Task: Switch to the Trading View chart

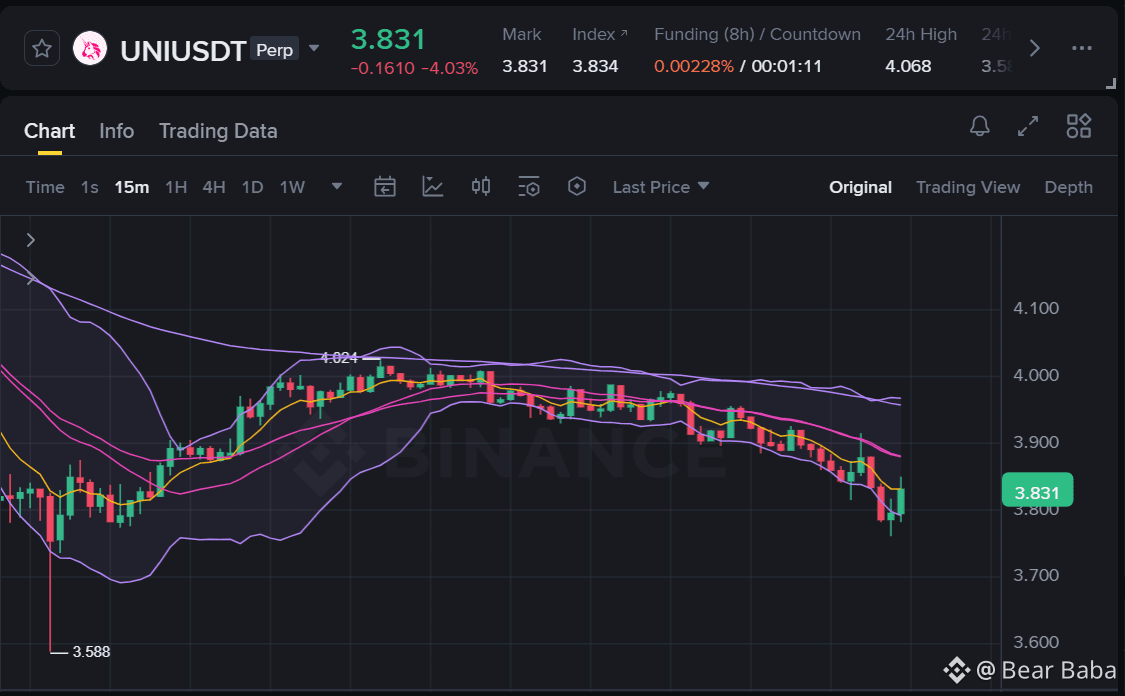Action: click(968, 187)
